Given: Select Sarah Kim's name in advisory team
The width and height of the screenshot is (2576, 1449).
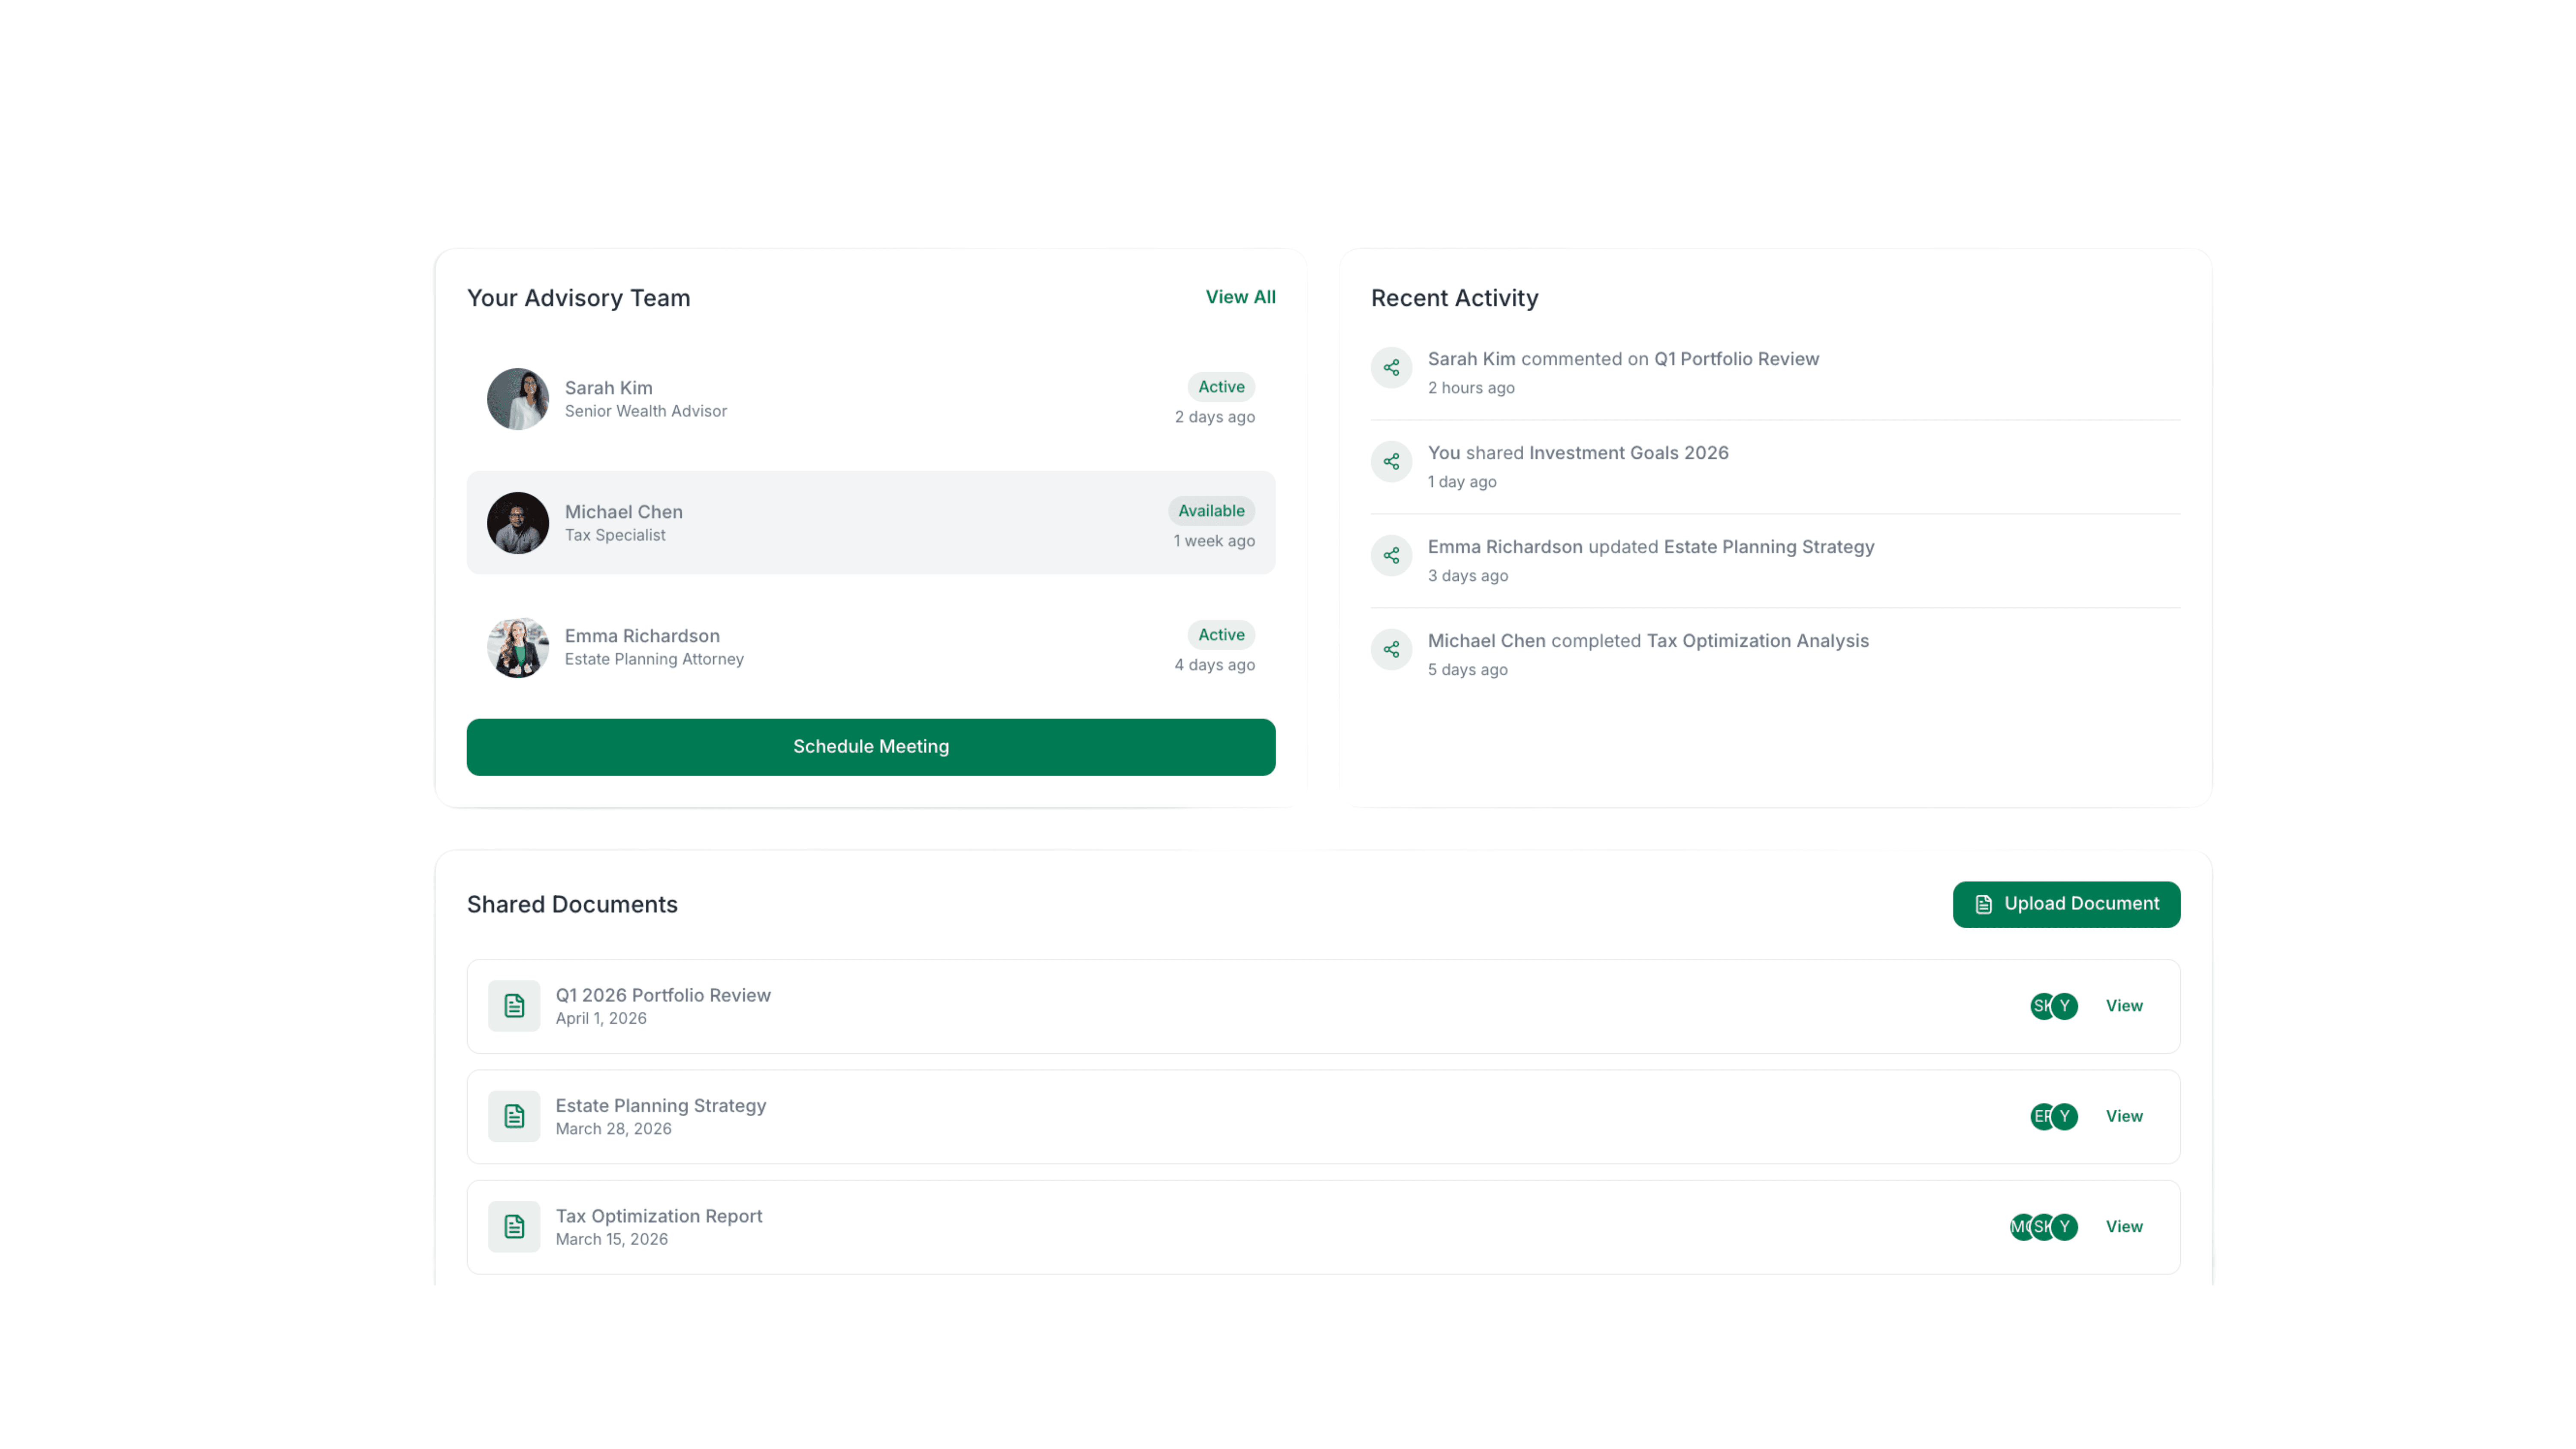Looking at the screenshot, I should (608, 388).
